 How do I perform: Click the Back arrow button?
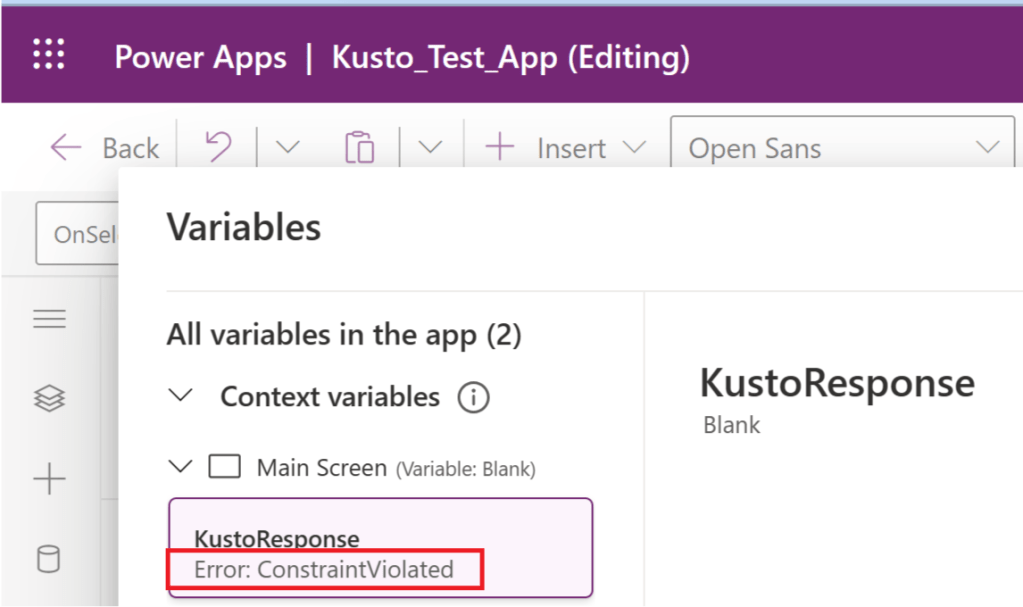(x=104, y=148)
